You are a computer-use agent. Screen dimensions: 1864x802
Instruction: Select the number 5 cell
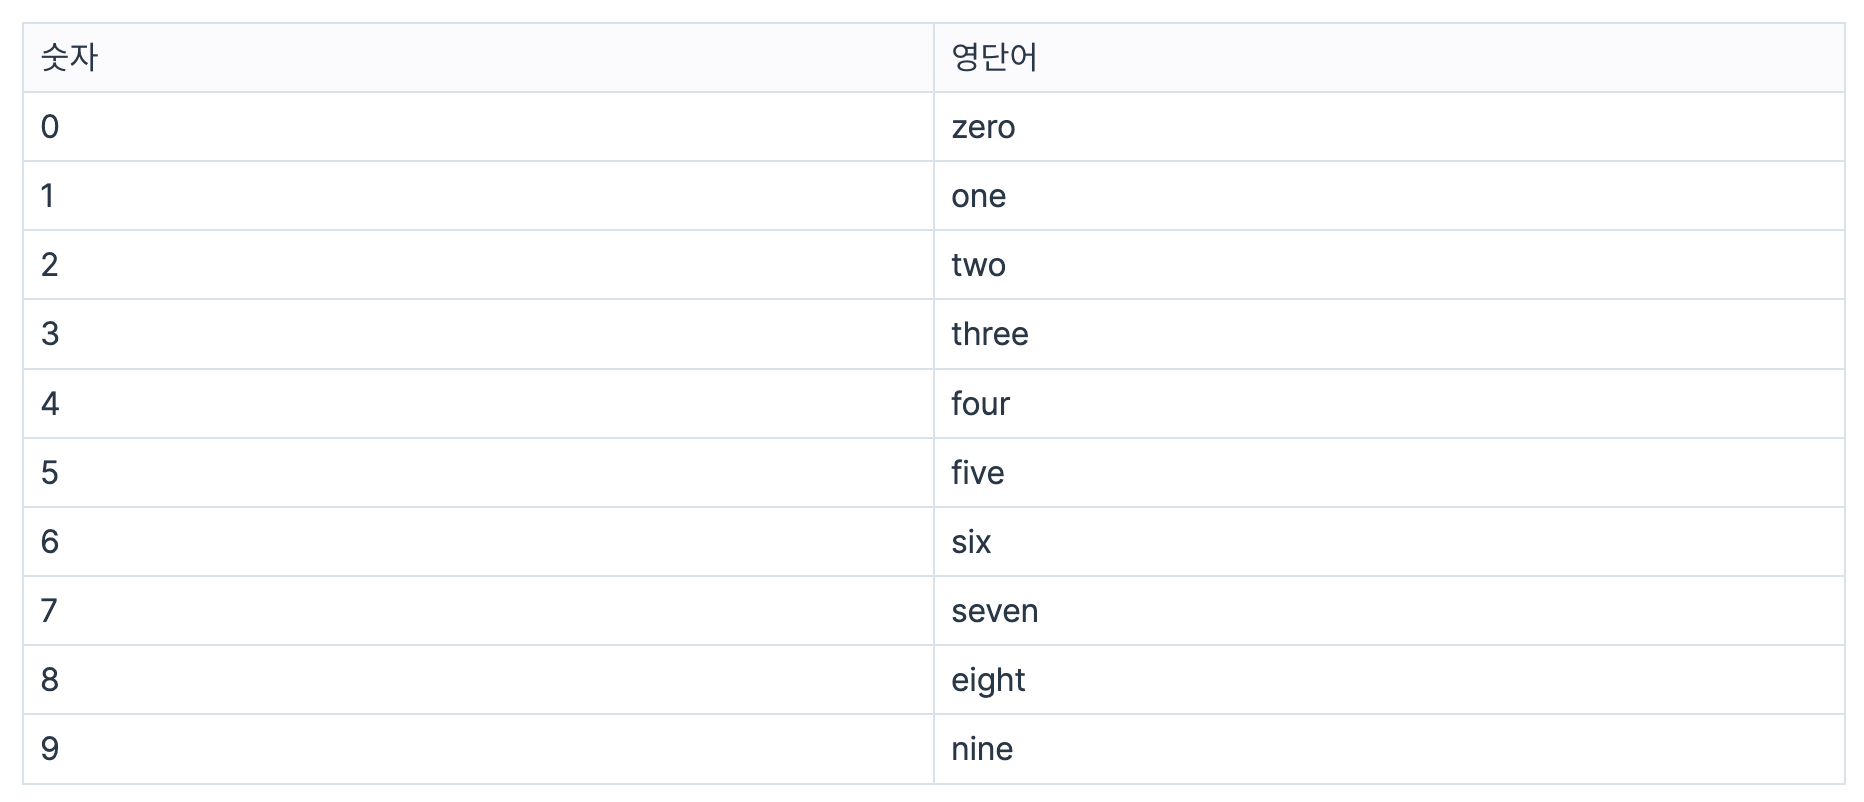tap(478, 472)
